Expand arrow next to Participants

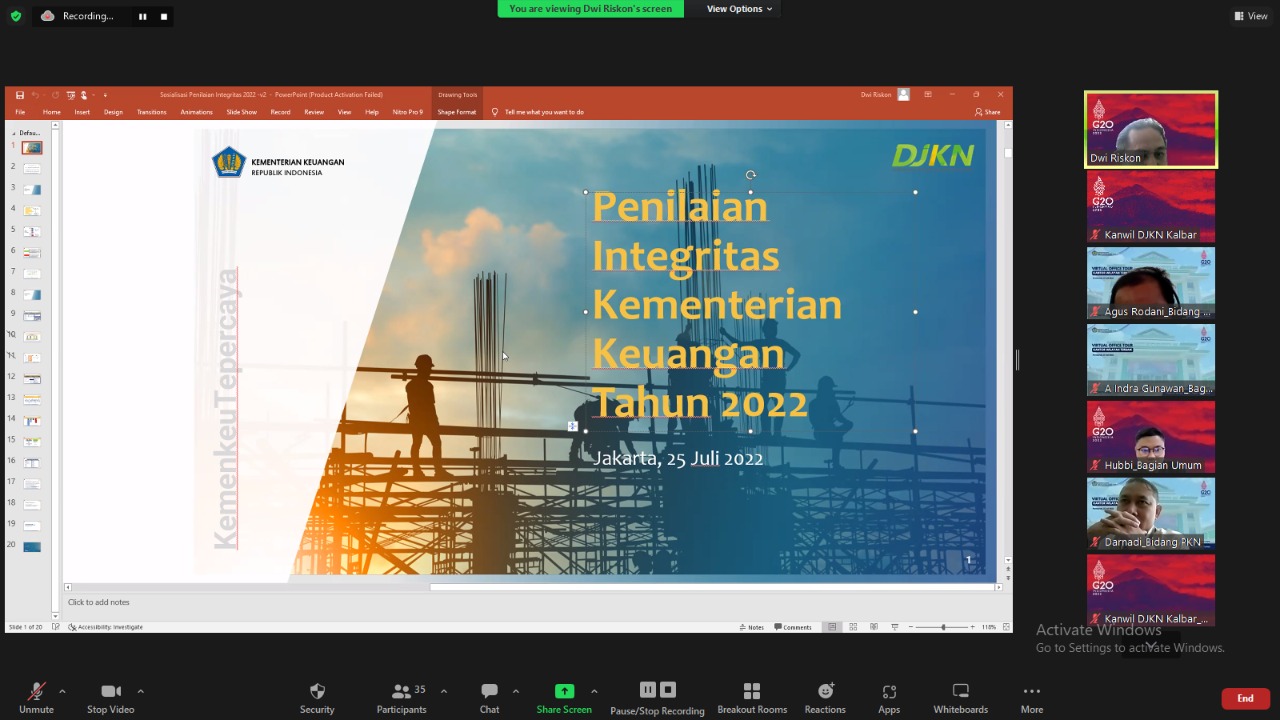[443, 691]
